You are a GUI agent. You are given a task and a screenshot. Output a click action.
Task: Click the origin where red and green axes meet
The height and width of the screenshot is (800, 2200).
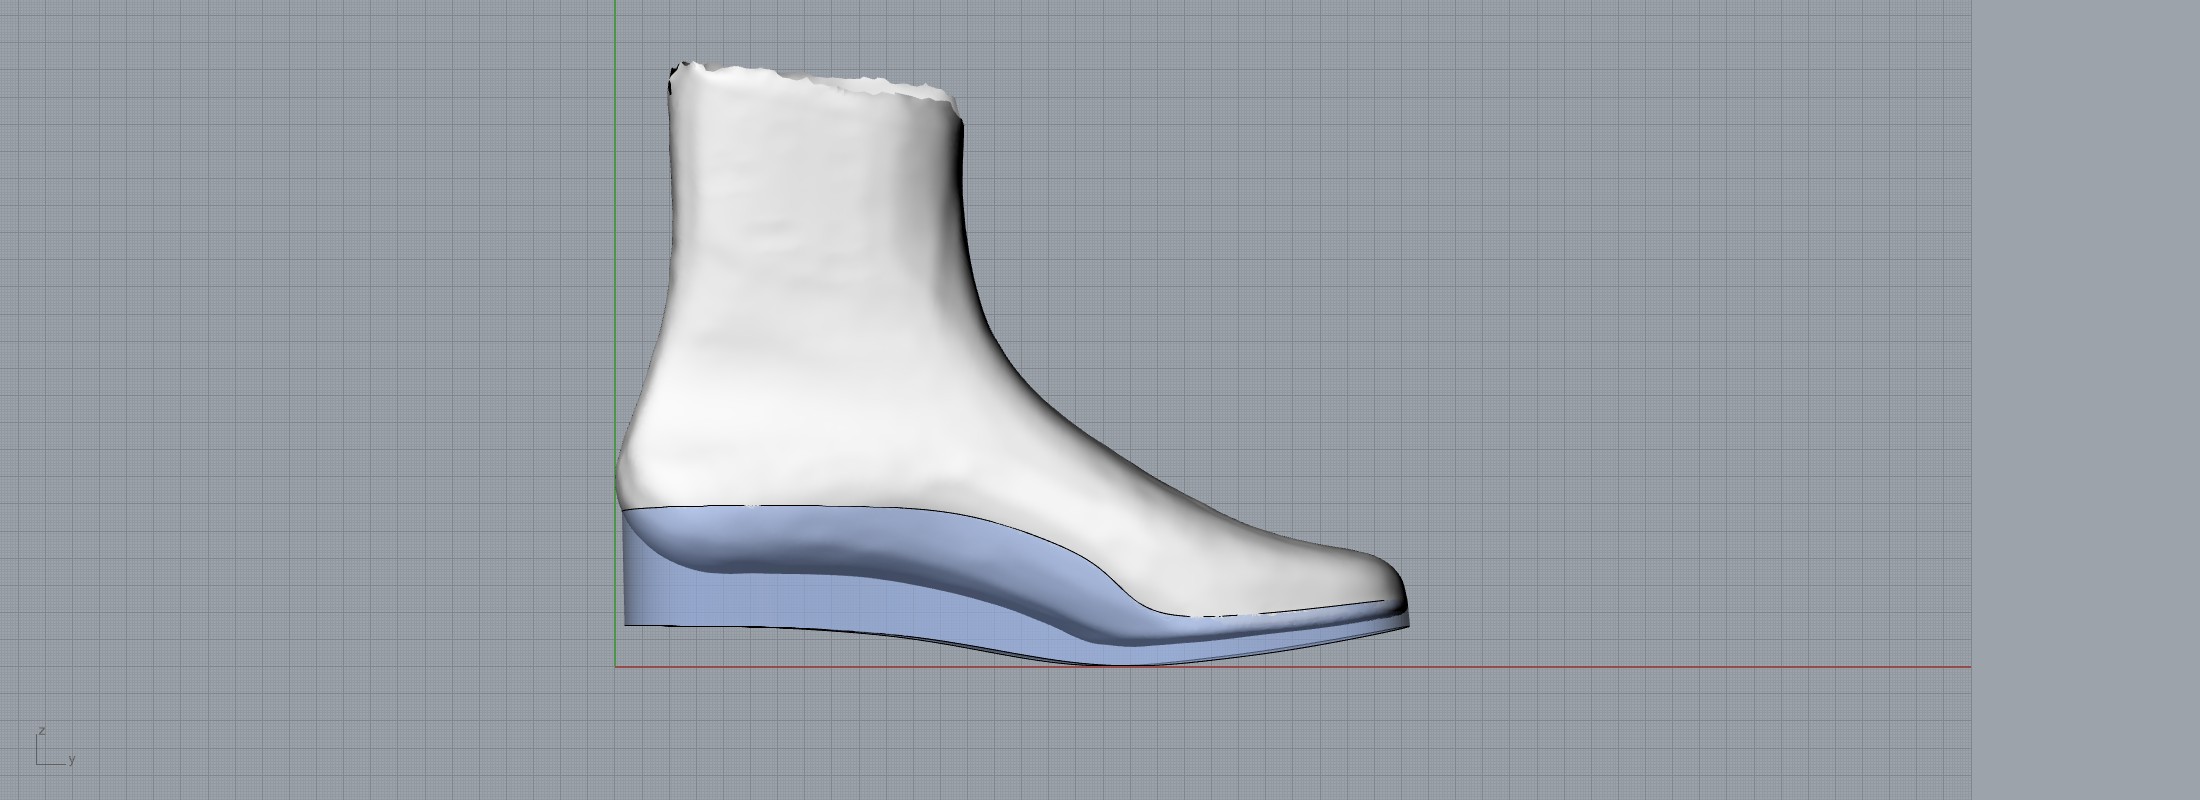pos(615,667)
